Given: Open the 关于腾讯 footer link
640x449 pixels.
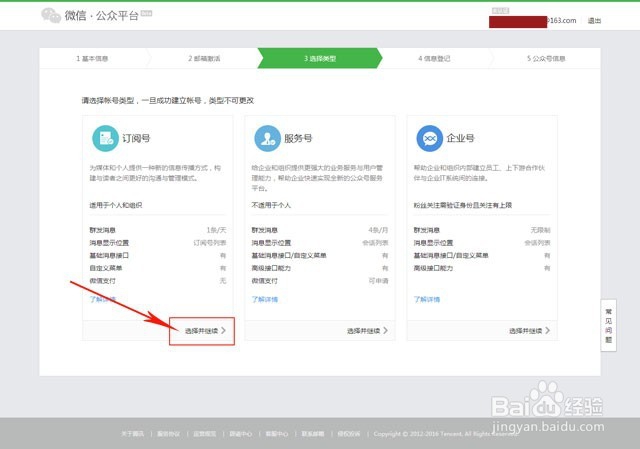Looking at the screenshot, I should 132,433.
